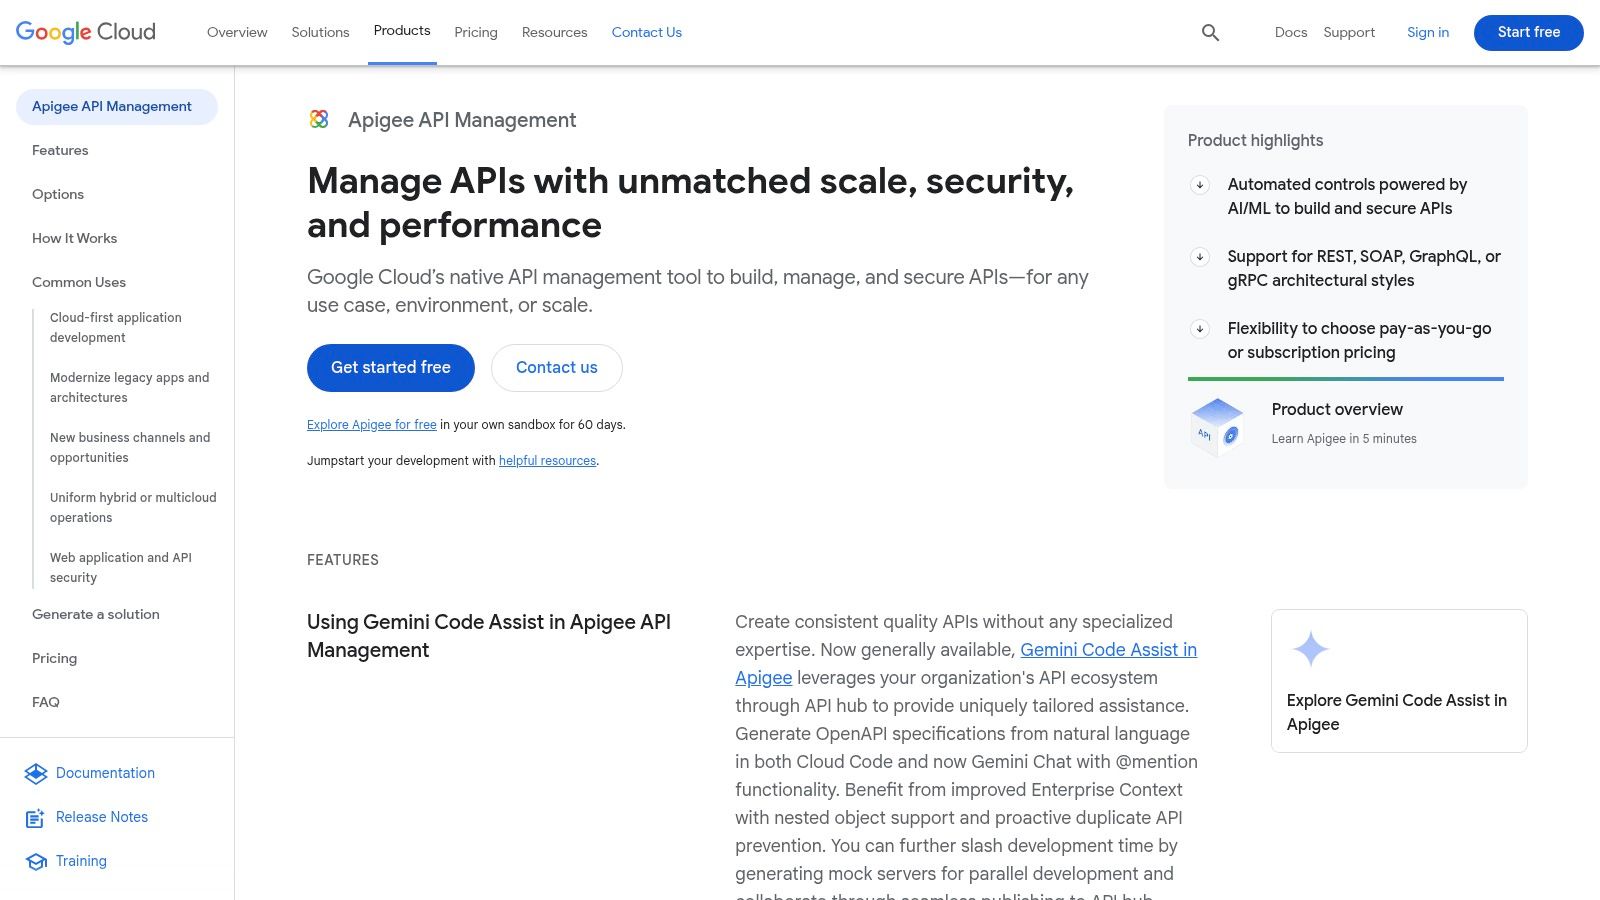Select Modernize legacy apps and architectures
The height and width of the screenshot is (900, 1600).
(130, 388)
